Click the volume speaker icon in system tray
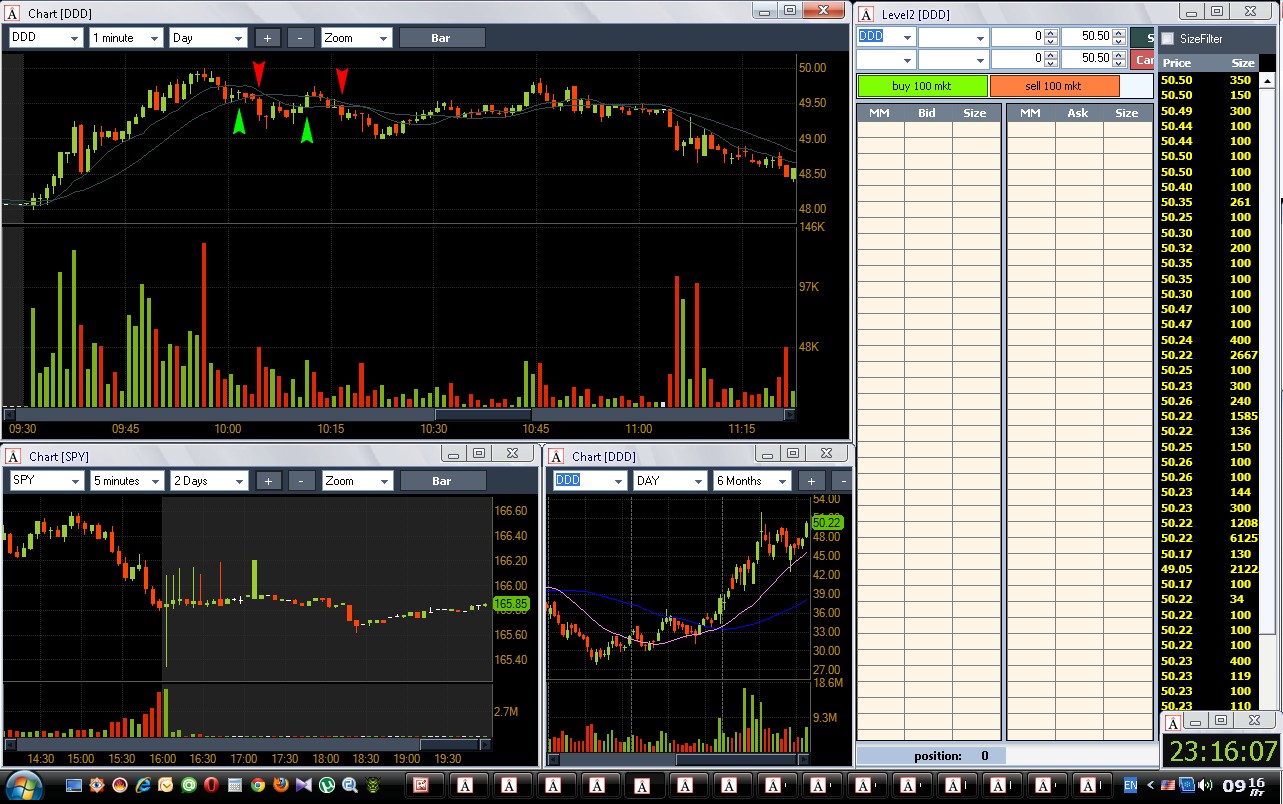Viewport: 1283px width, 804px height. pyautogui.click(x=1205, y=785)
